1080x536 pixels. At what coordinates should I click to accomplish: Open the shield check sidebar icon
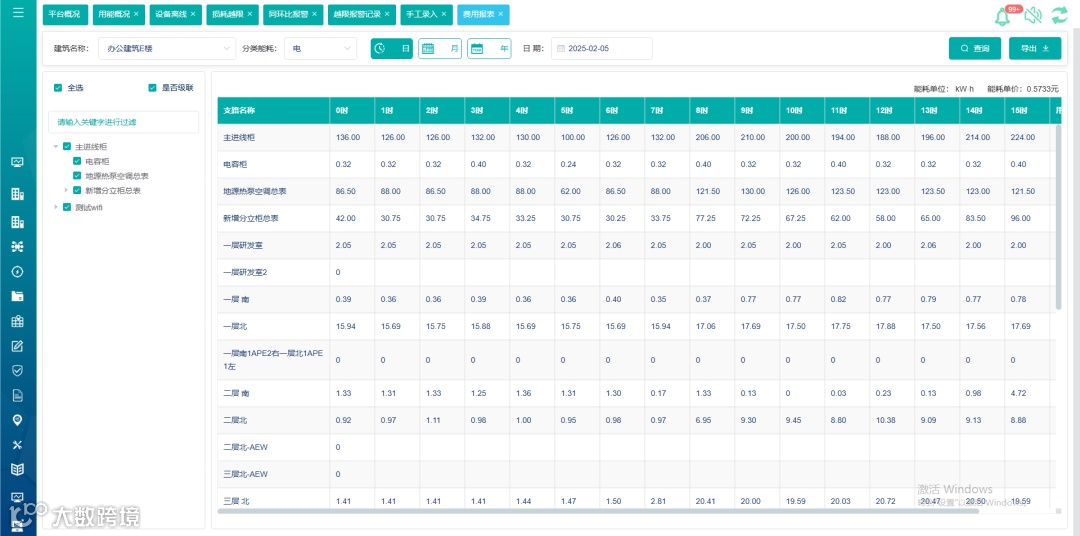click(x=18, y=371)
